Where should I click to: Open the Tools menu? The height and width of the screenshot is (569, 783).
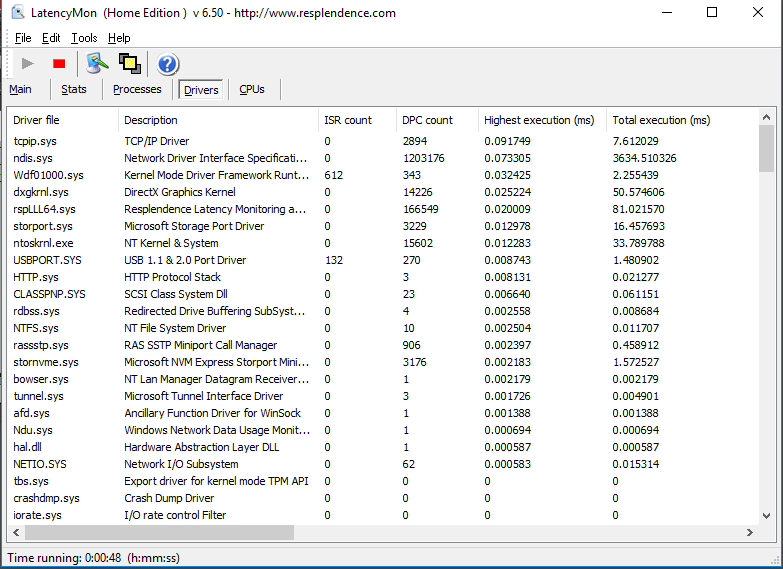84,38
